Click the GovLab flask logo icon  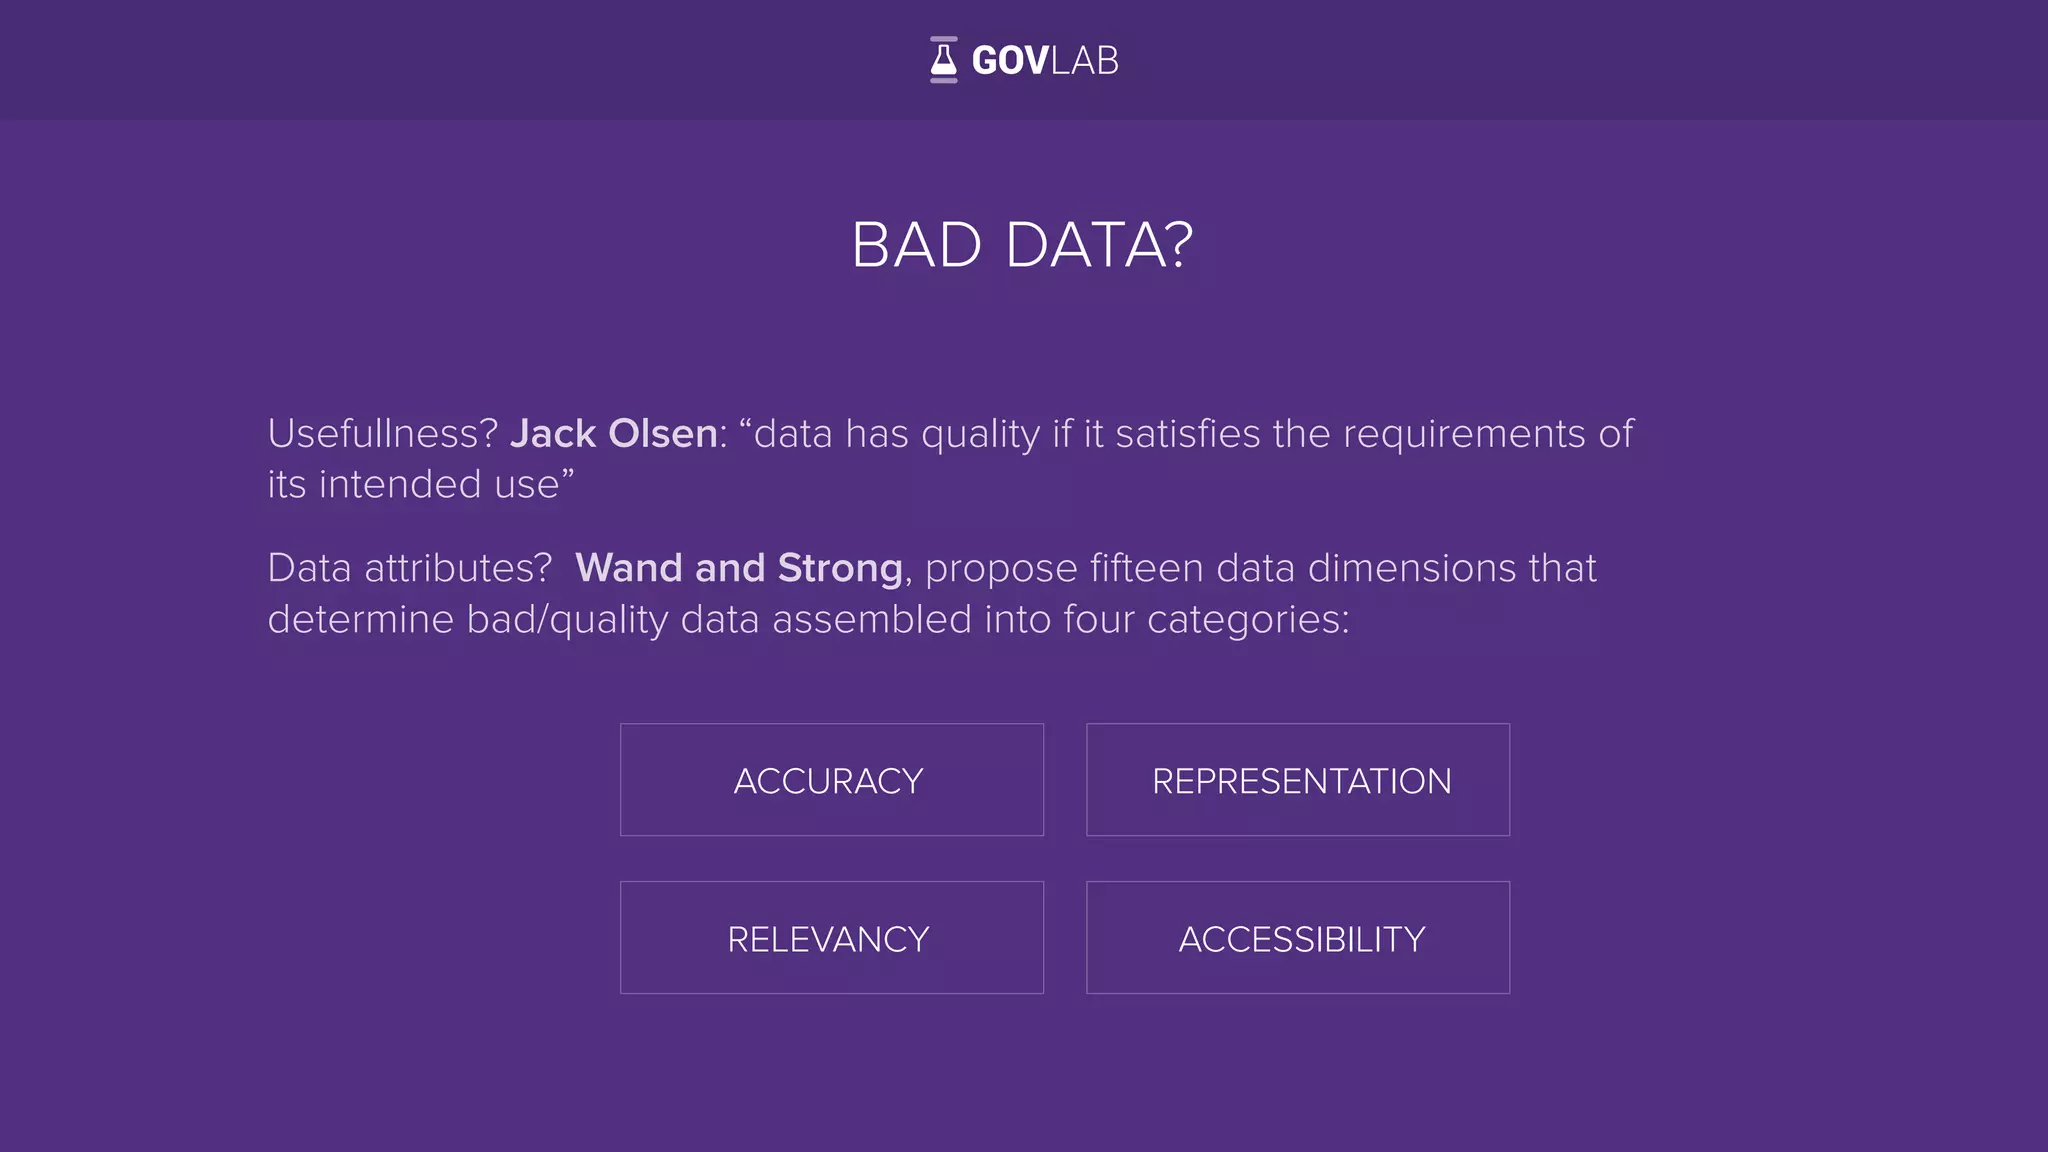pyautogui.click(x=943, y=60)
